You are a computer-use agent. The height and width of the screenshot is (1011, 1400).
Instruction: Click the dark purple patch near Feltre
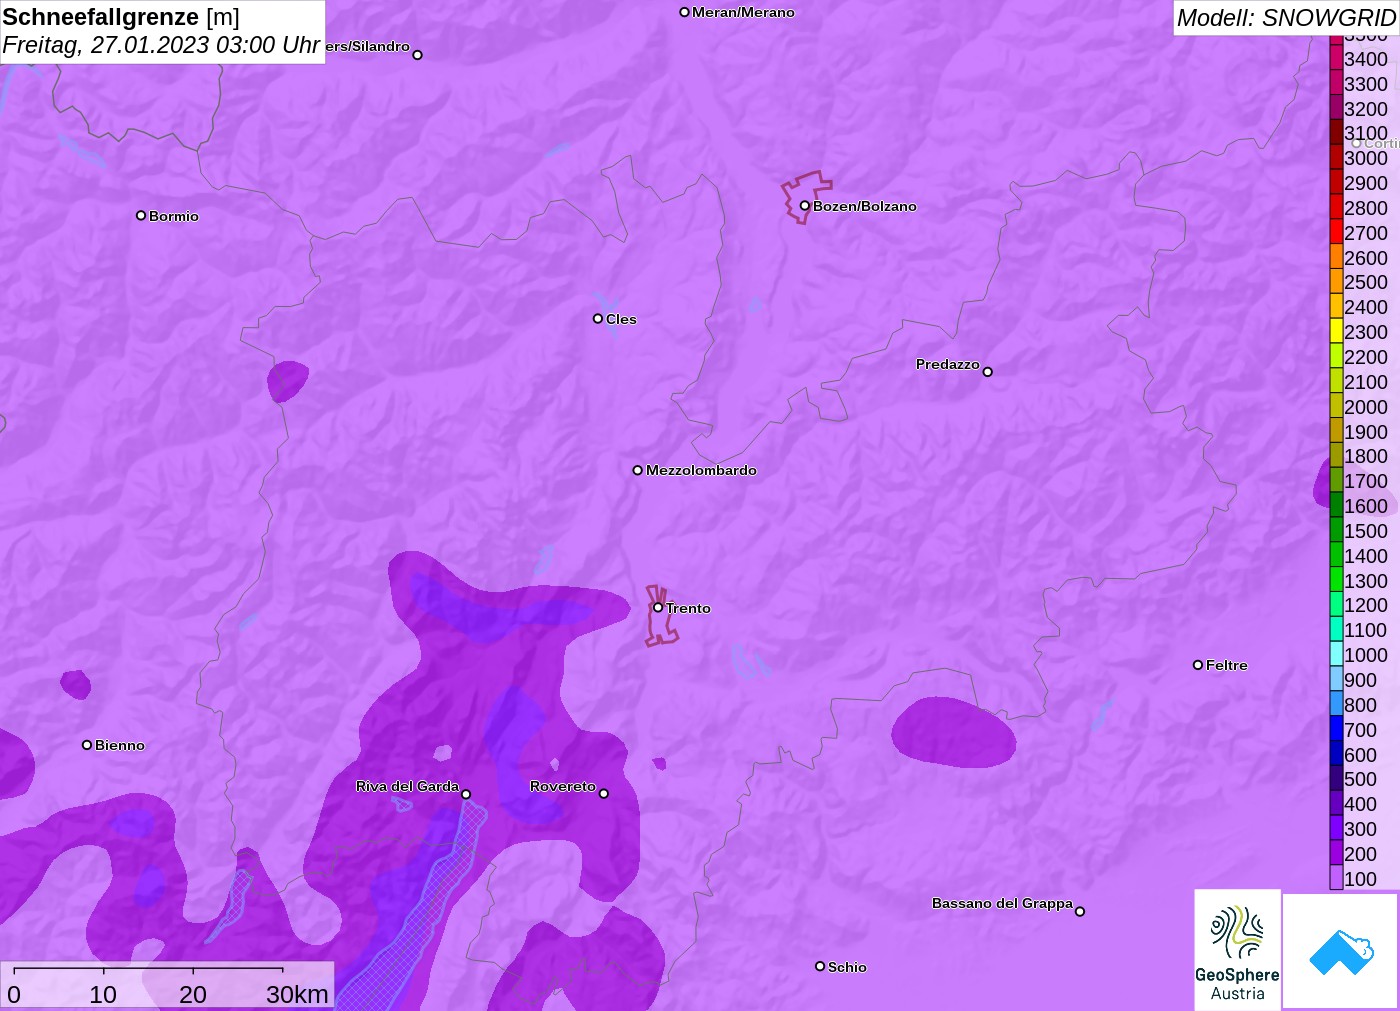953,733
